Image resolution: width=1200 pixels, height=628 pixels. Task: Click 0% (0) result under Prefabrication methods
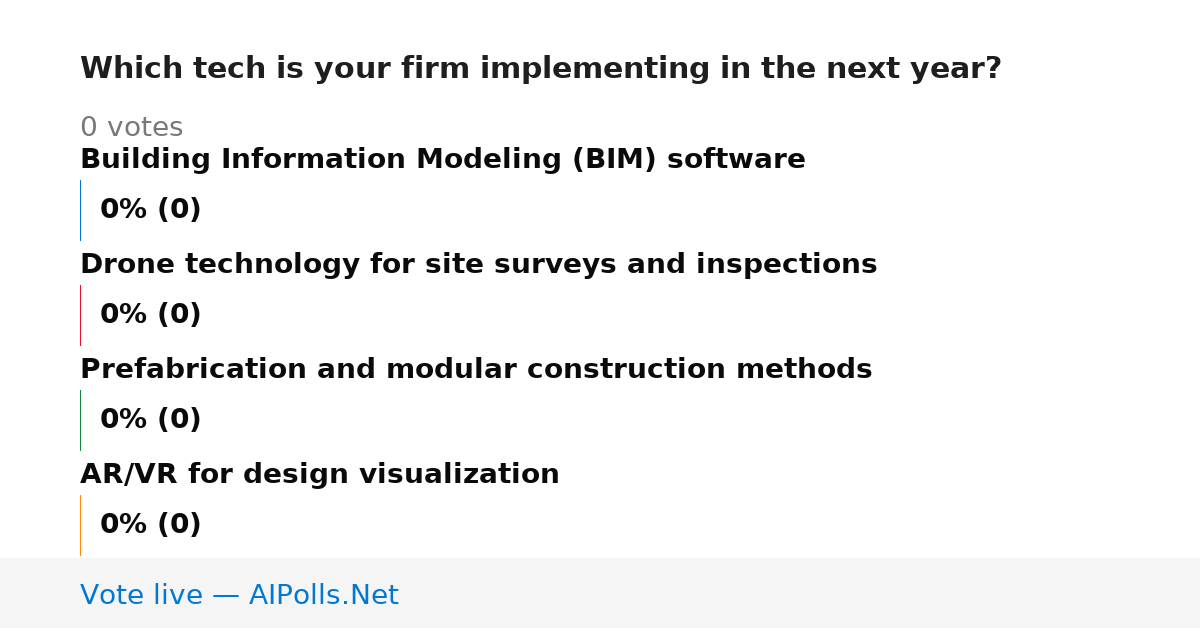[150, 420]
